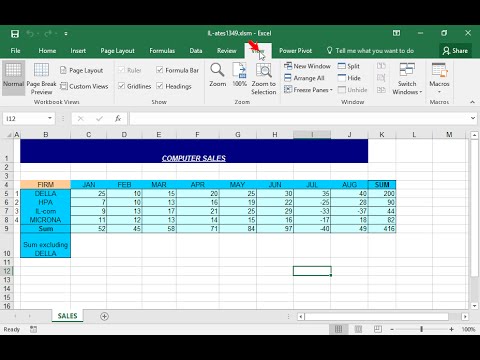480x360 pixels.
Task: Click Split in Window group
Action: [349, 66]
